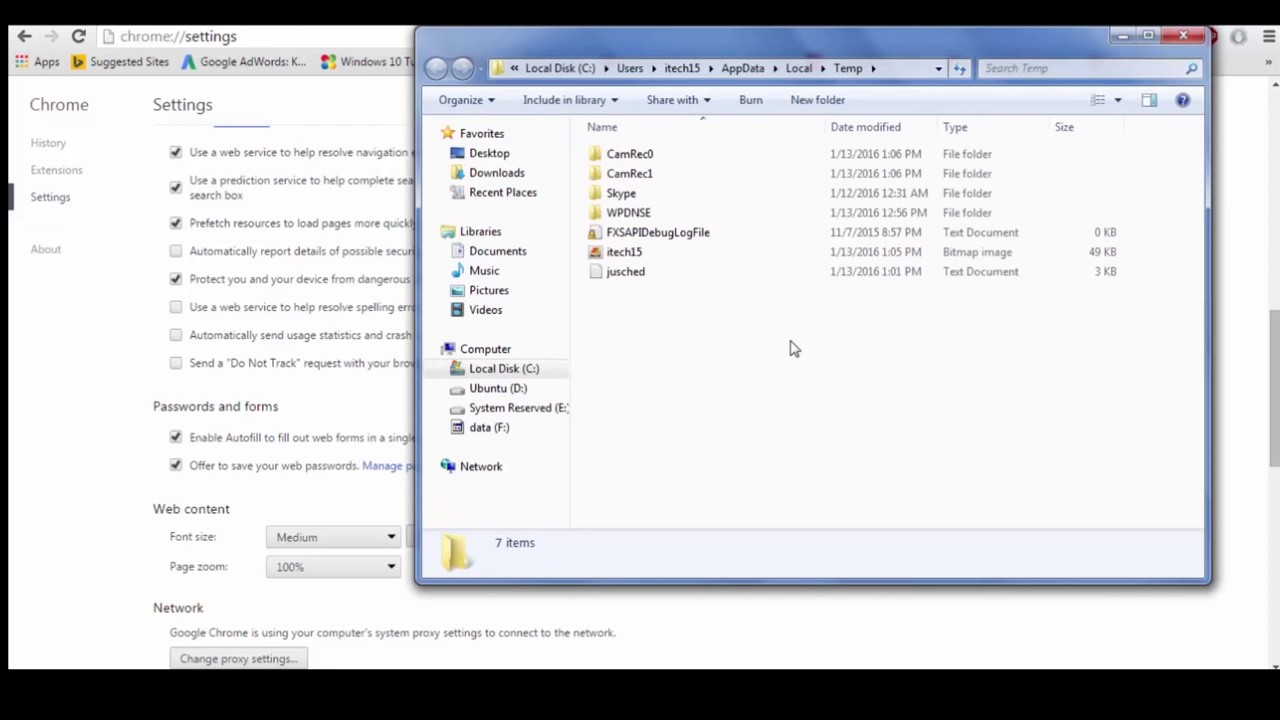Image resolution: width=1280 pixels, height=720 pixels.
Task: Open About in Chrome sidebar
Action: (x=45, y=249)
